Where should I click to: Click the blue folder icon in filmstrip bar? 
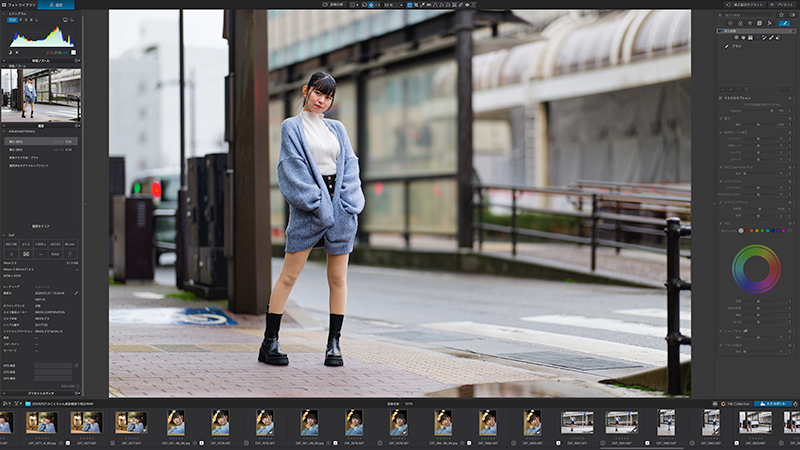(x=28, y=404)
